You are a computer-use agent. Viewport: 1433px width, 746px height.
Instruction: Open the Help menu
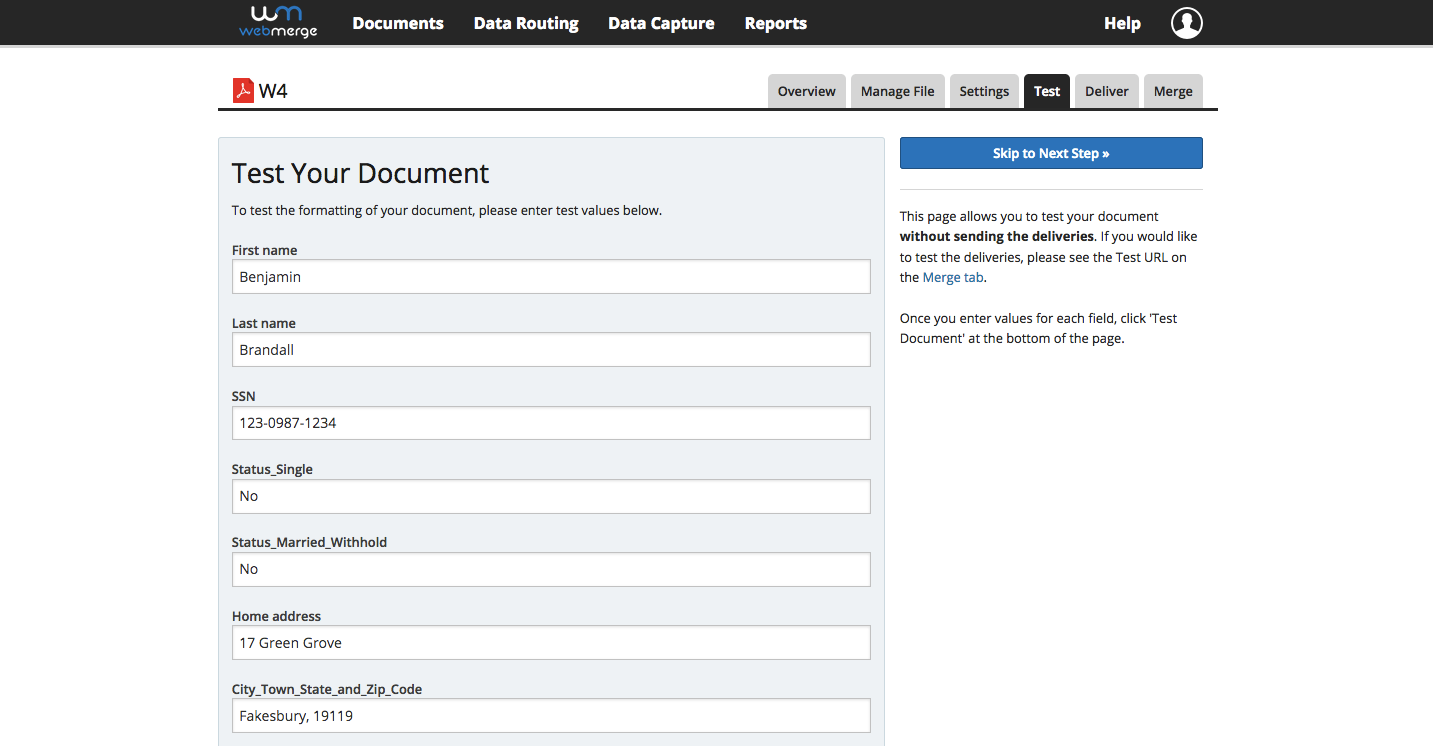[1122, 23]
